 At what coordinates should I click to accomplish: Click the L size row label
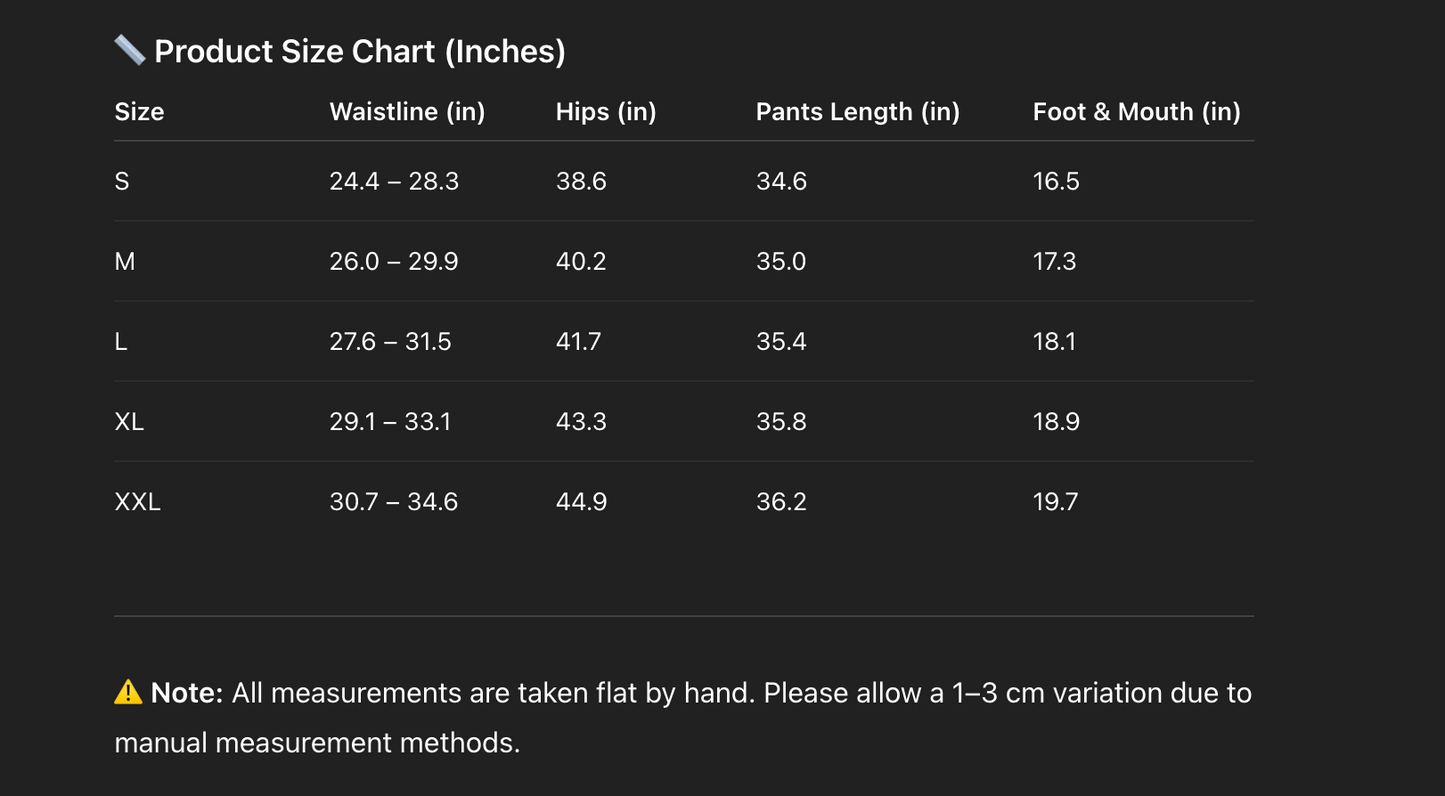tap(121, 342)
